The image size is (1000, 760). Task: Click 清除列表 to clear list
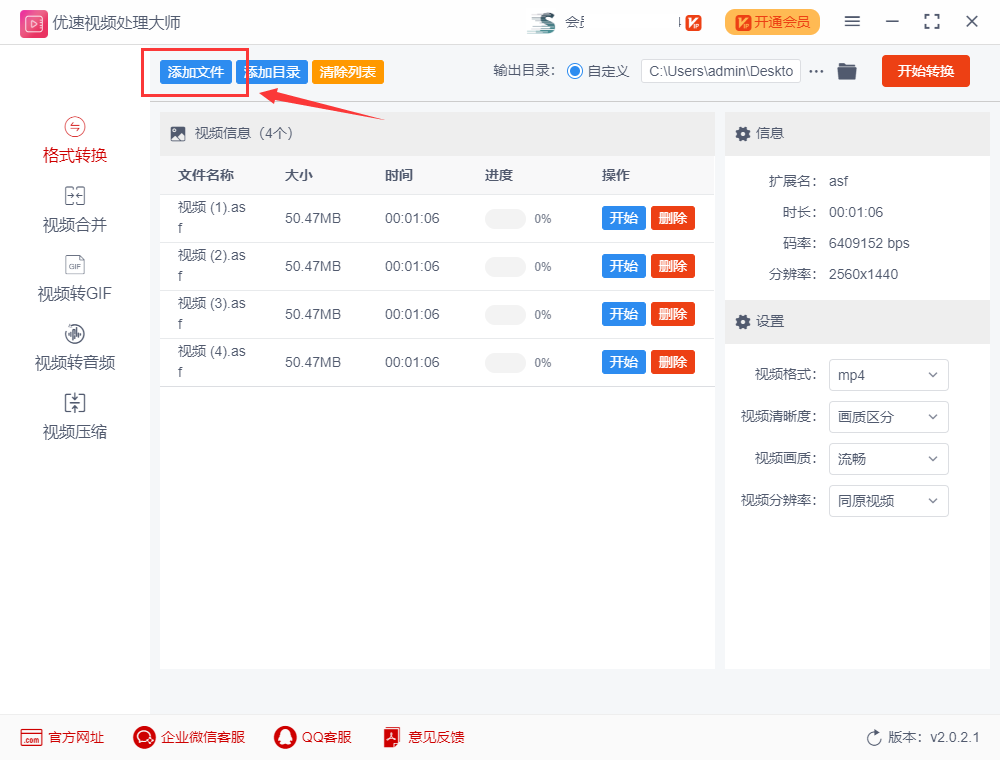pos(347,72)
